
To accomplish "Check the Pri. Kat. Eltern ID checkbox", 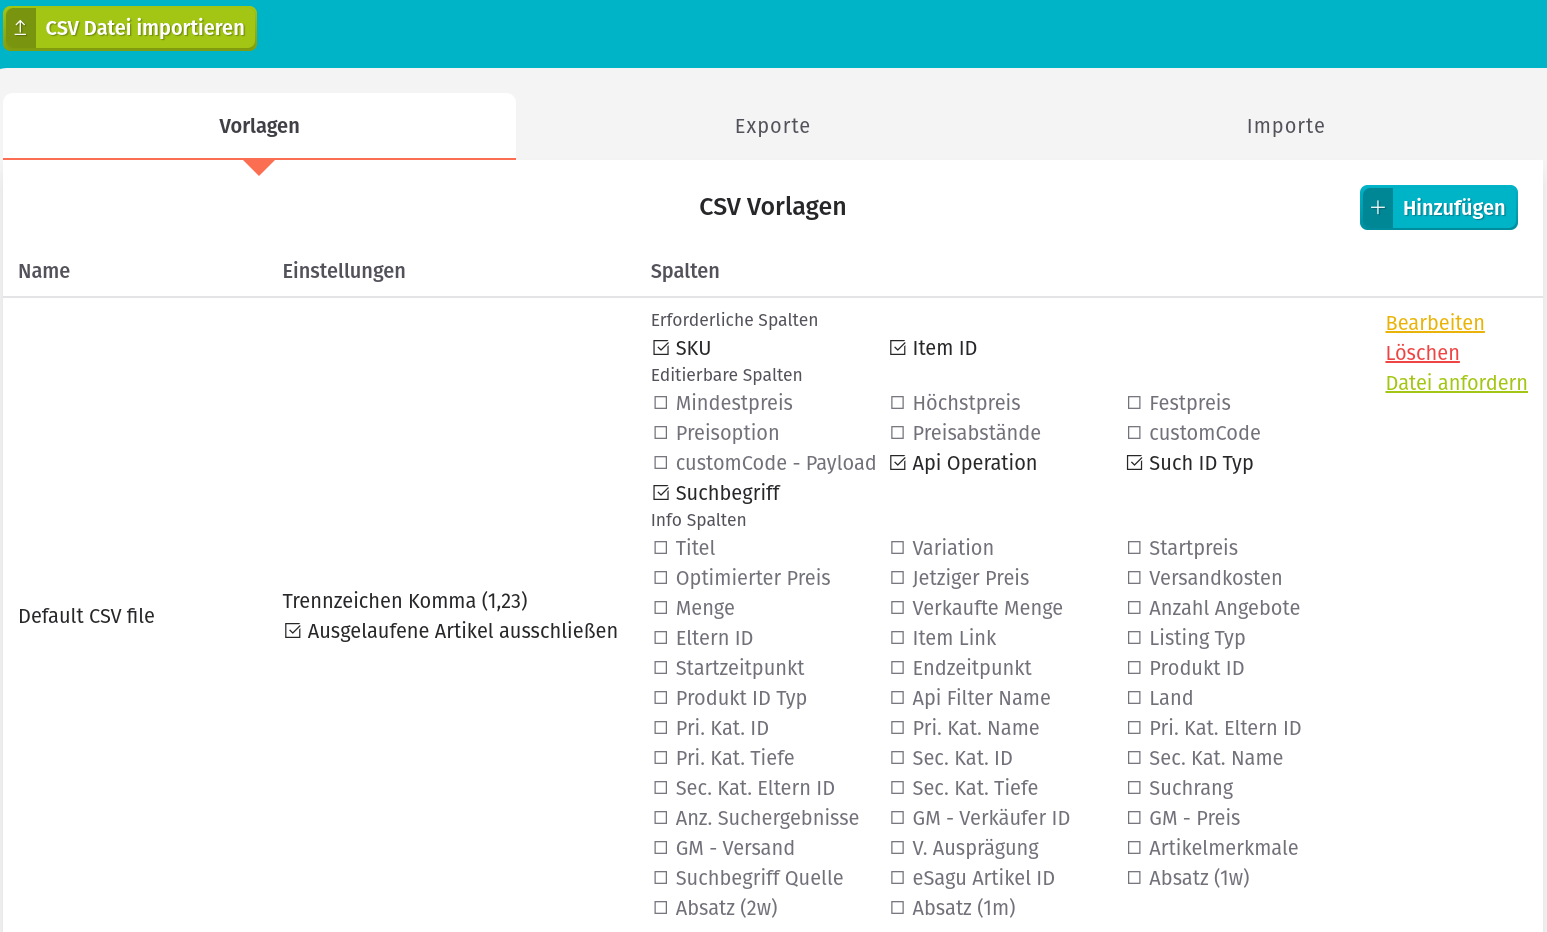I will click(x=1134, y=728).
